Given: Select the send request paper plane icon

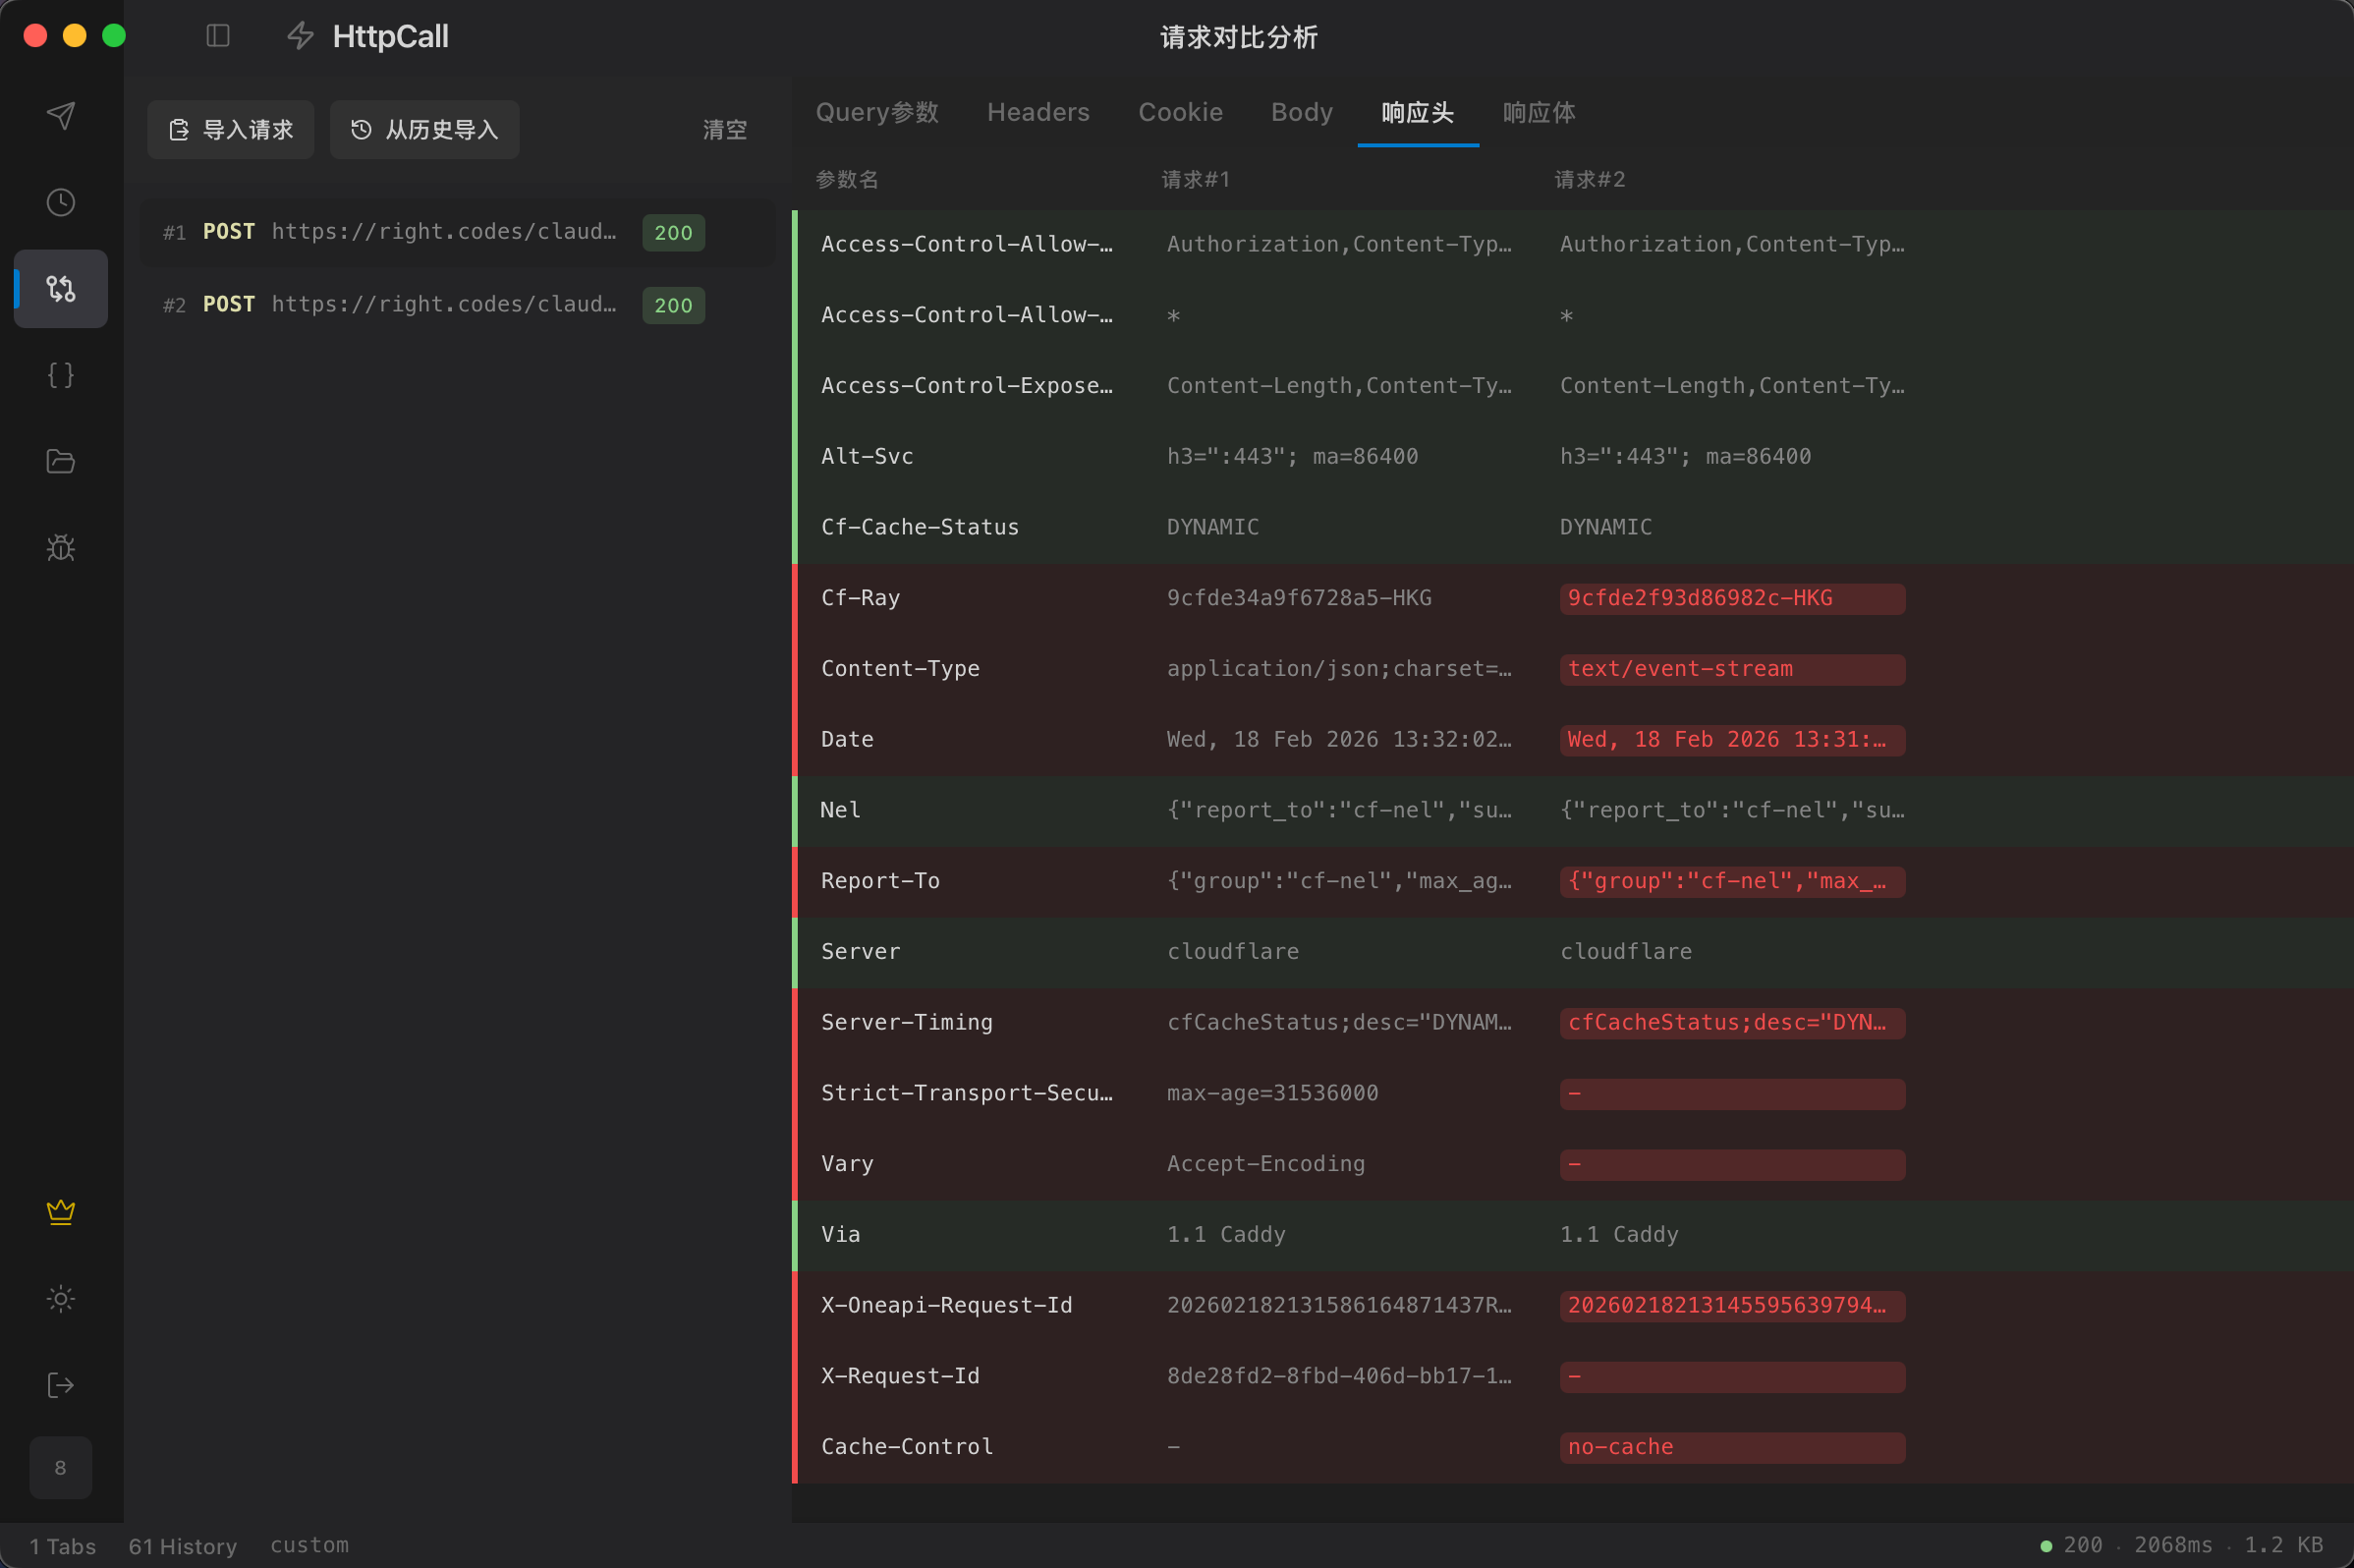Looking at the screenshot, I should coord(60,116).
